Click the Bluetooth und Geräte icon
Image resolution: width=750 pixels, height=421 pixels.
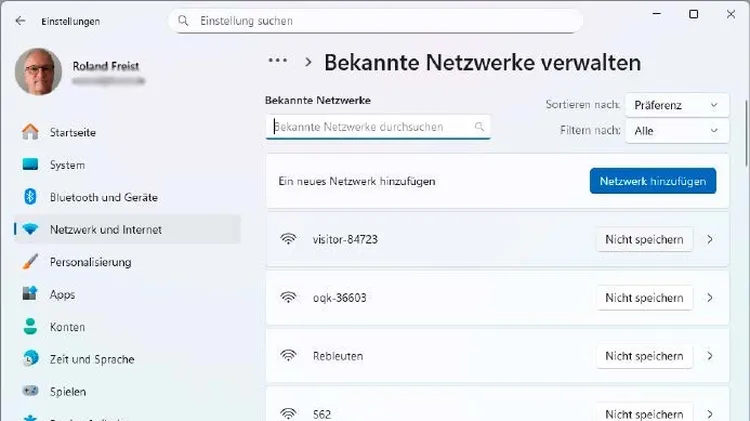pyautogui.click(x=30, y=197)
